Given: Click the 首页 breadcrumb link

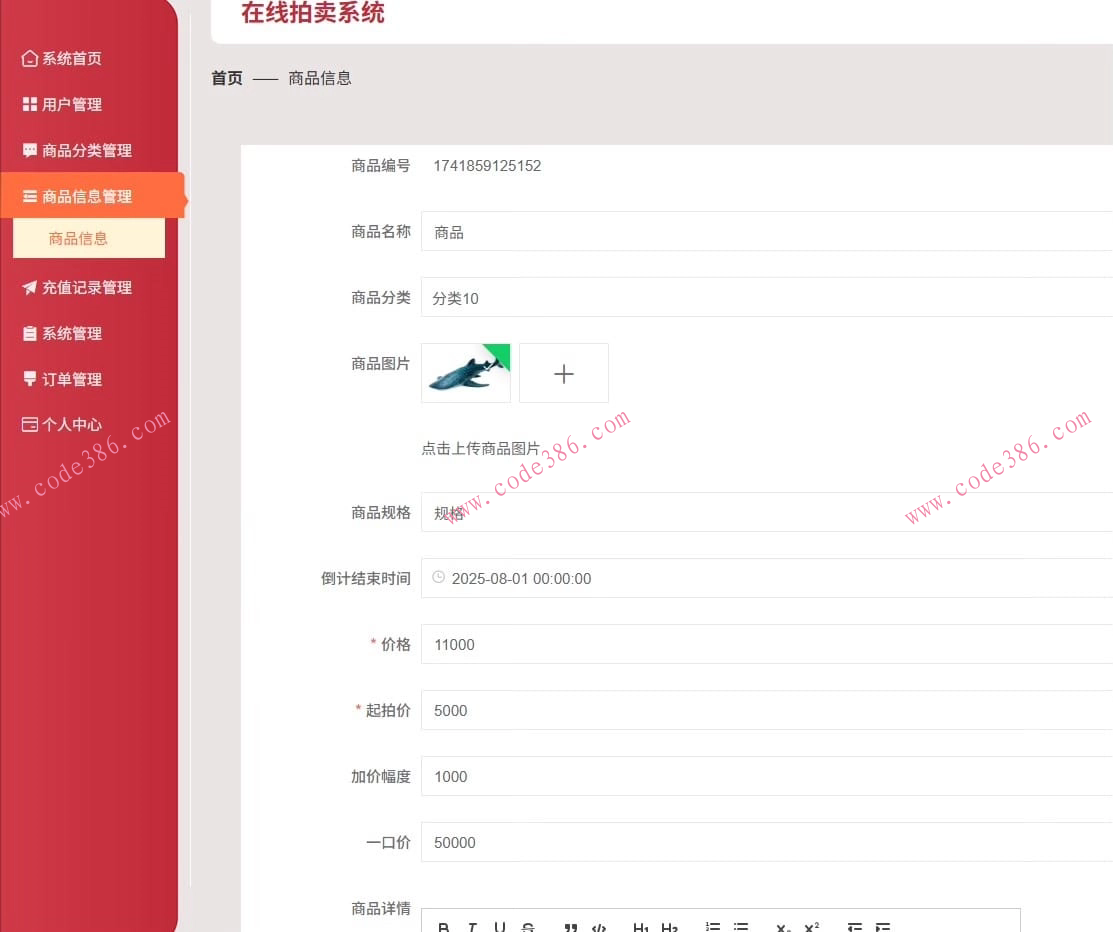Looking at the screenshot, I should coord(226,78).
